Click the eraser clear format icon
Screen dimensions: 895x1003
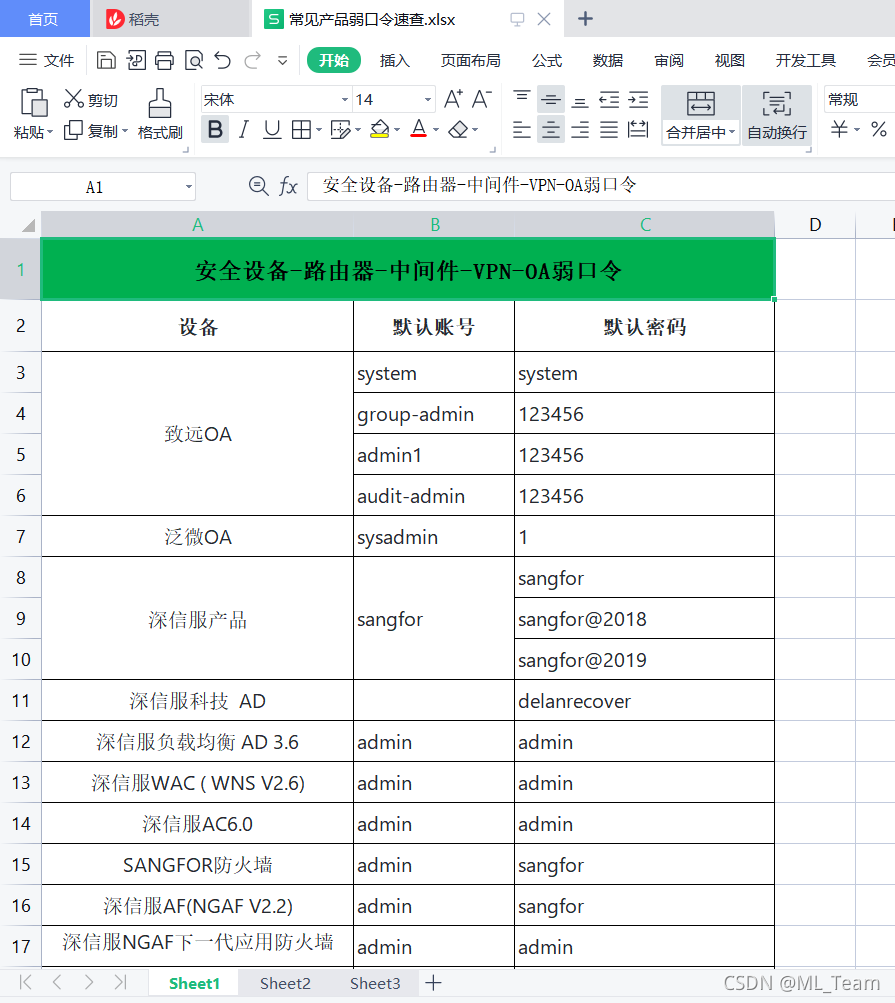tap(458, 130)
